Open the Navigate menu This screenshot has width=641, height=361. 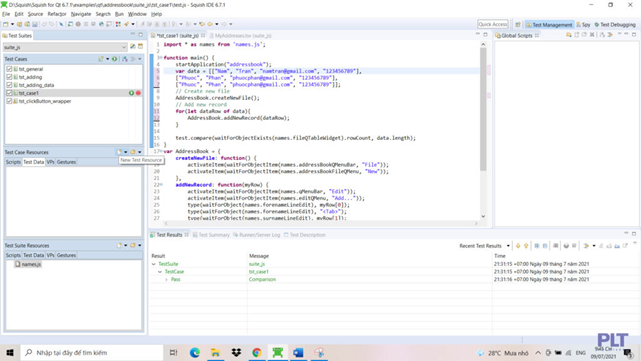pos(81,14)
